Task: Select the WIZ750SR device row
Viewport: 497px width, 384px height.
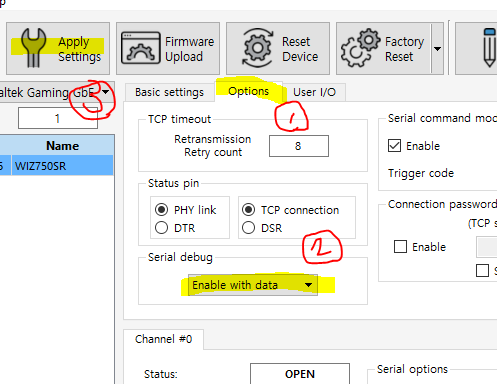Action: coord(57,166)
